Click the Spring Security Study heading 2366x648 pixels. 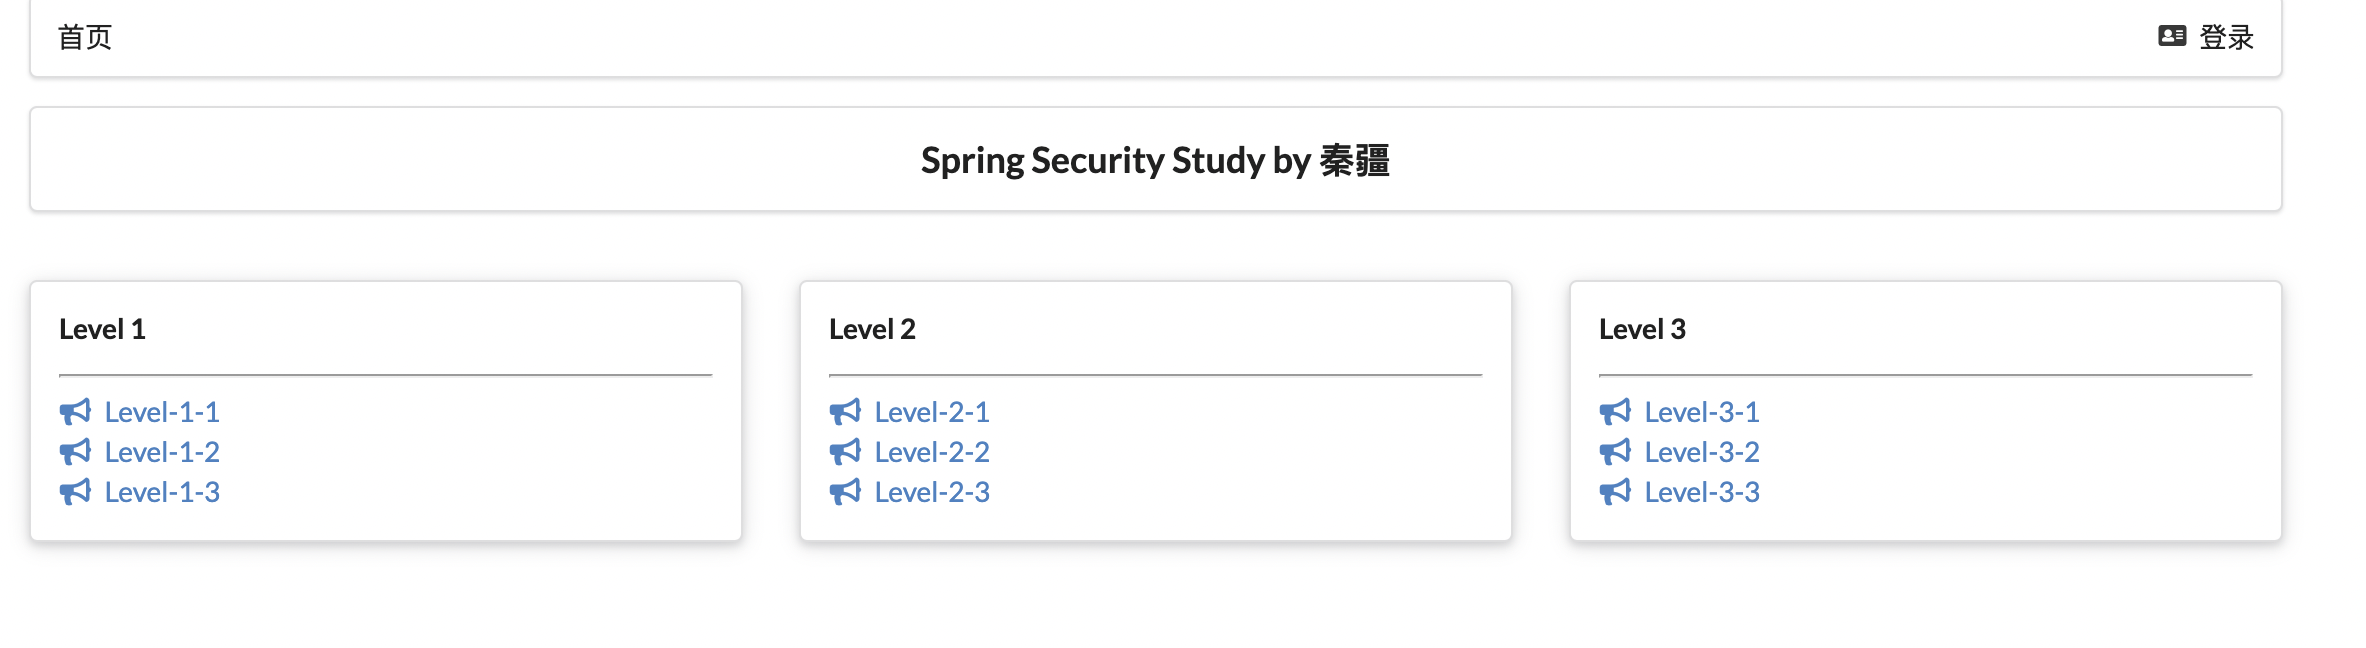[x=1155, y=160]
